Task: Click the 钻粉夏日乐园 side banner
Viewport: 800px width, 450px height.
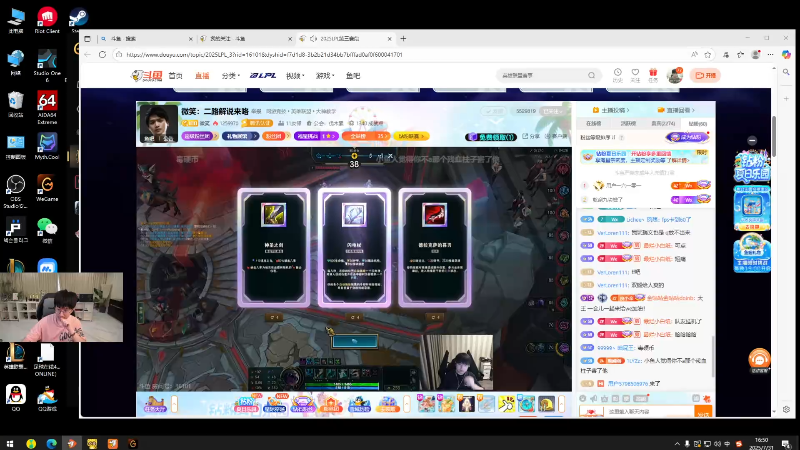Action: pyautogui.click(x=752, y=166)
